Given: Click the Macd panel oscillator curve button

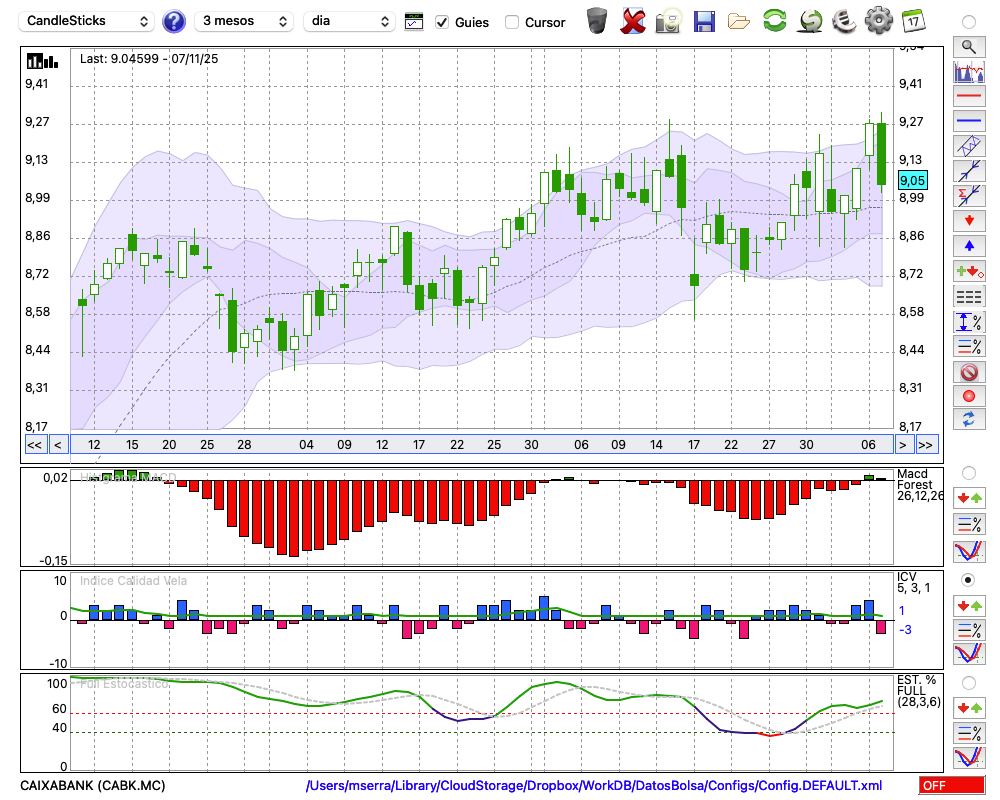Looking at the screenshot, I should tap(969, 551).
